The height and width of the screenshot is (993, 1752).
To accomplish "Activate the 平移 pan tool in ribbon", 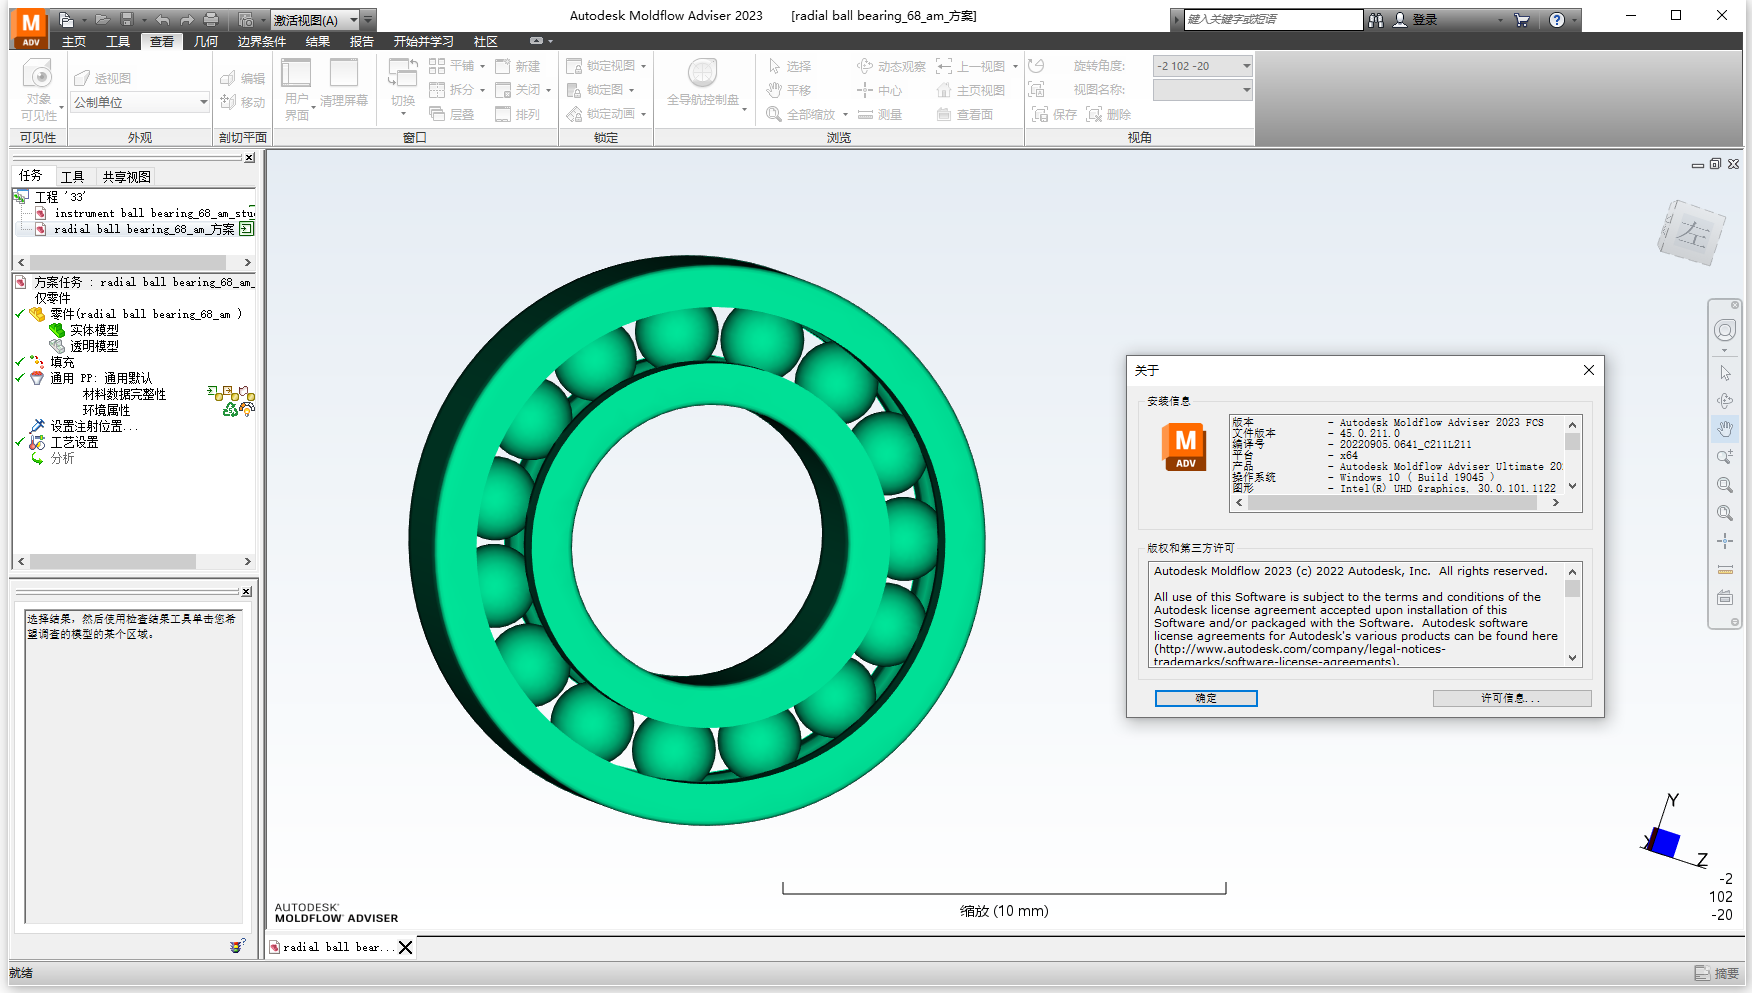I will 789,90.
